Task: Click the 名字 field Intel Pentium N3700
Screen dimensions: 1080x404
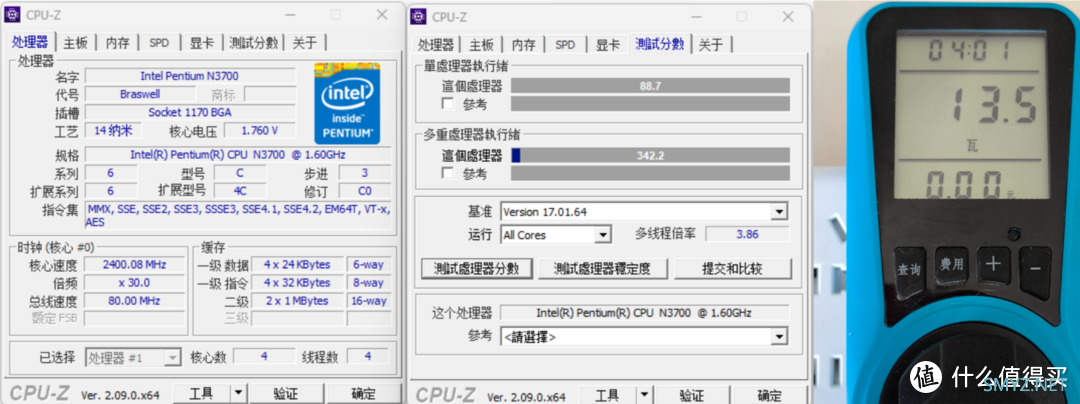Action: [x=189, y=76]
